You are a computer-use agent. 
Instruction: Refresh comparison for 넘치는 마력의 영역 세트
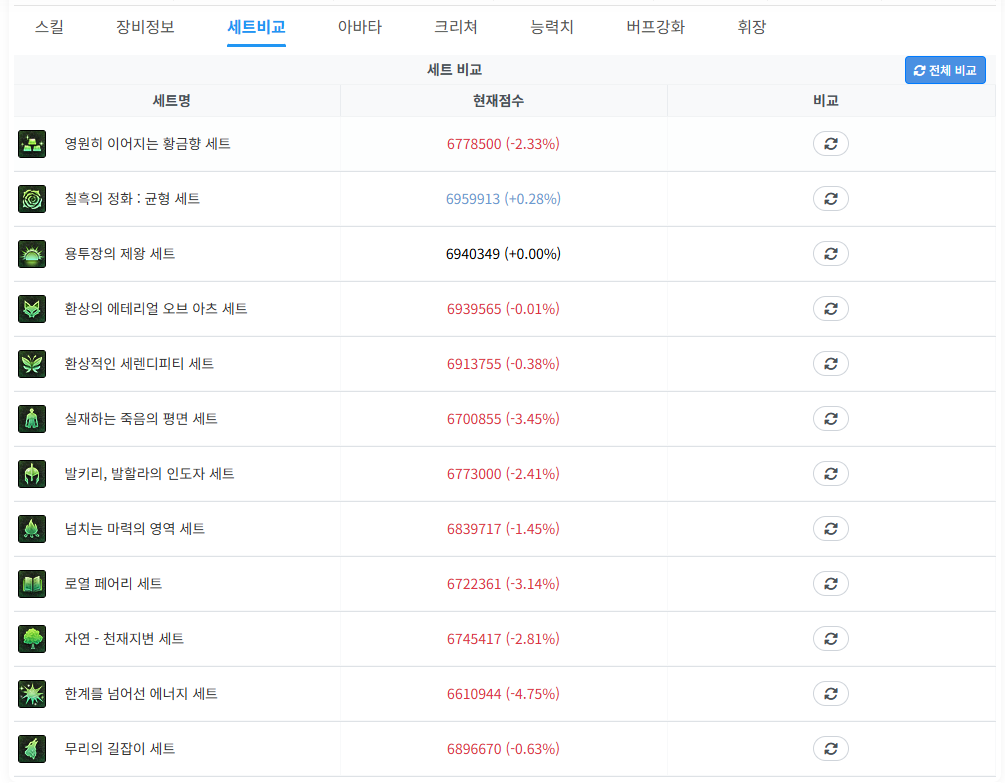[830, 529]
